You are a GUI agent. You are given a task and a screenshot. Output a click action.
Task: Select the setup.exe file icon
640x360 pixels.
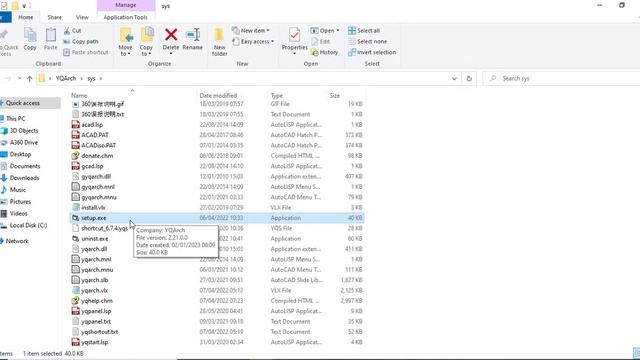(75, 218)
